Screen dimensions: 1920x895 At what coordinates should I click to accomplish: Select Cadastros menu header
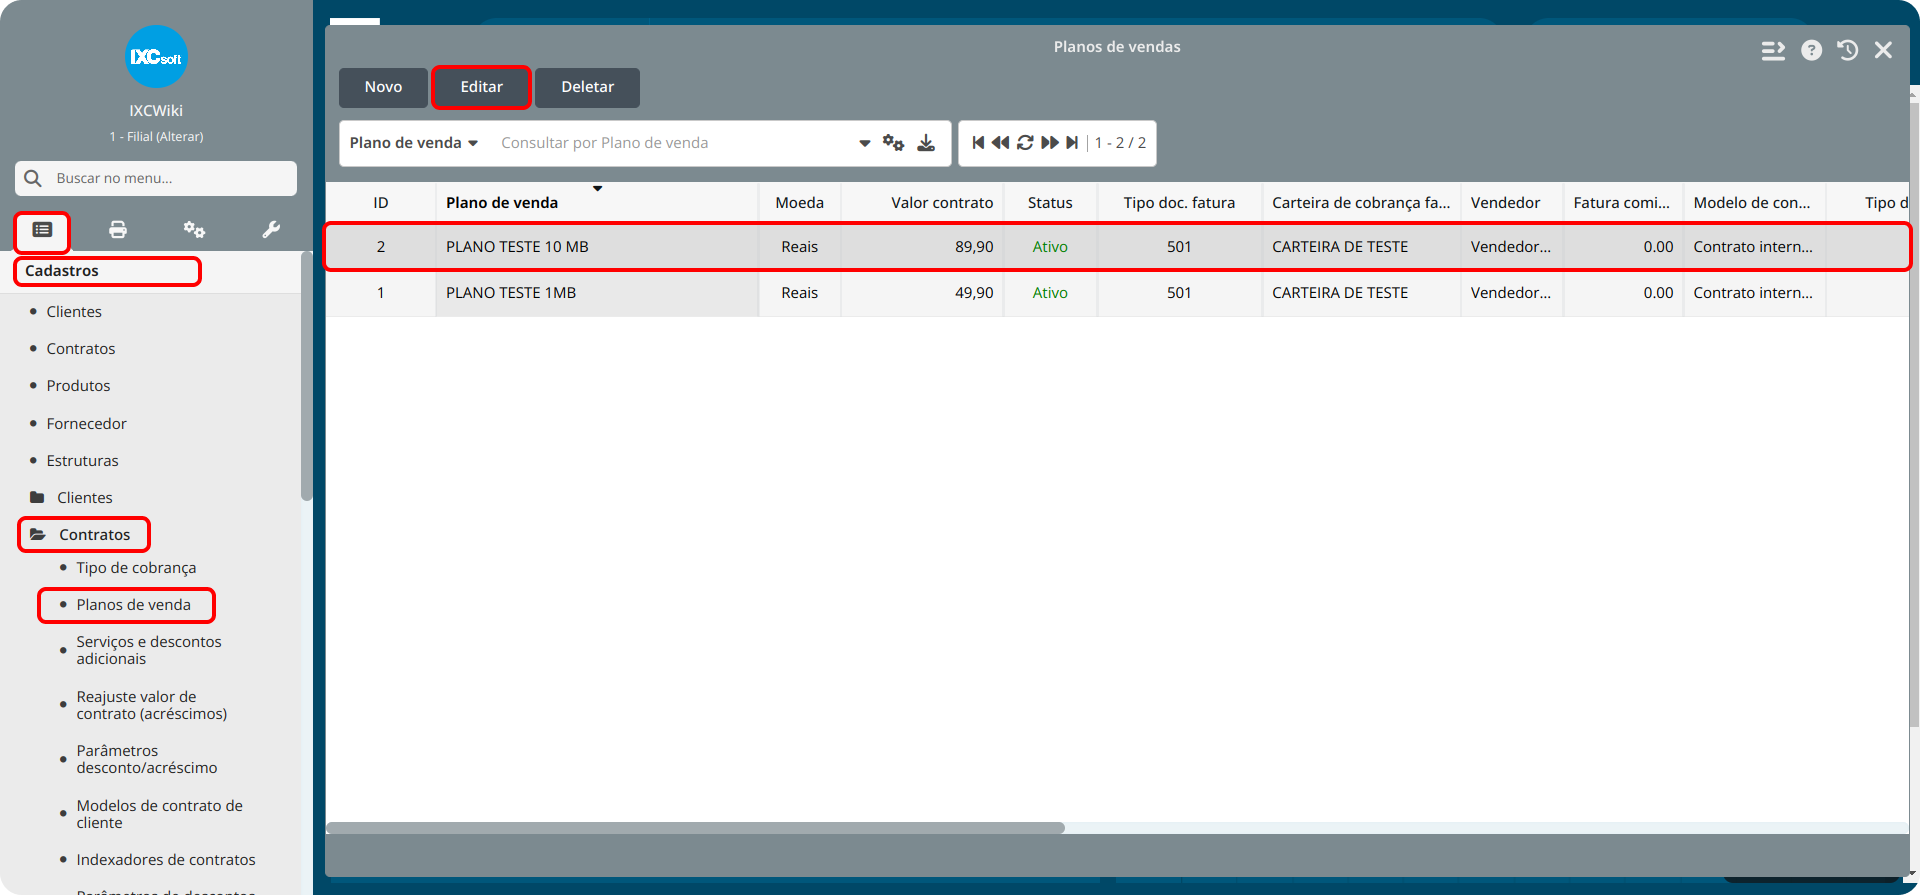pos(62,271)
